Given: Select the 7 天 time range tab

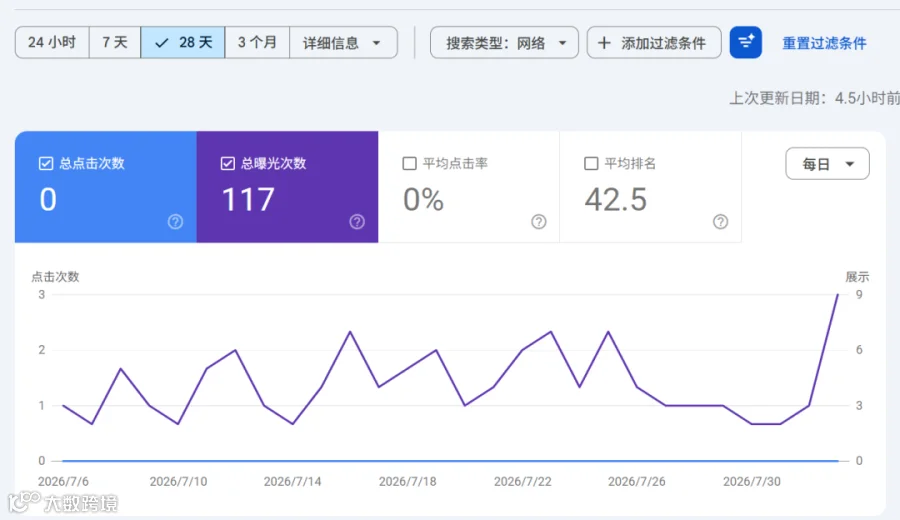Looking at the screenshot, I should point(115,42).
